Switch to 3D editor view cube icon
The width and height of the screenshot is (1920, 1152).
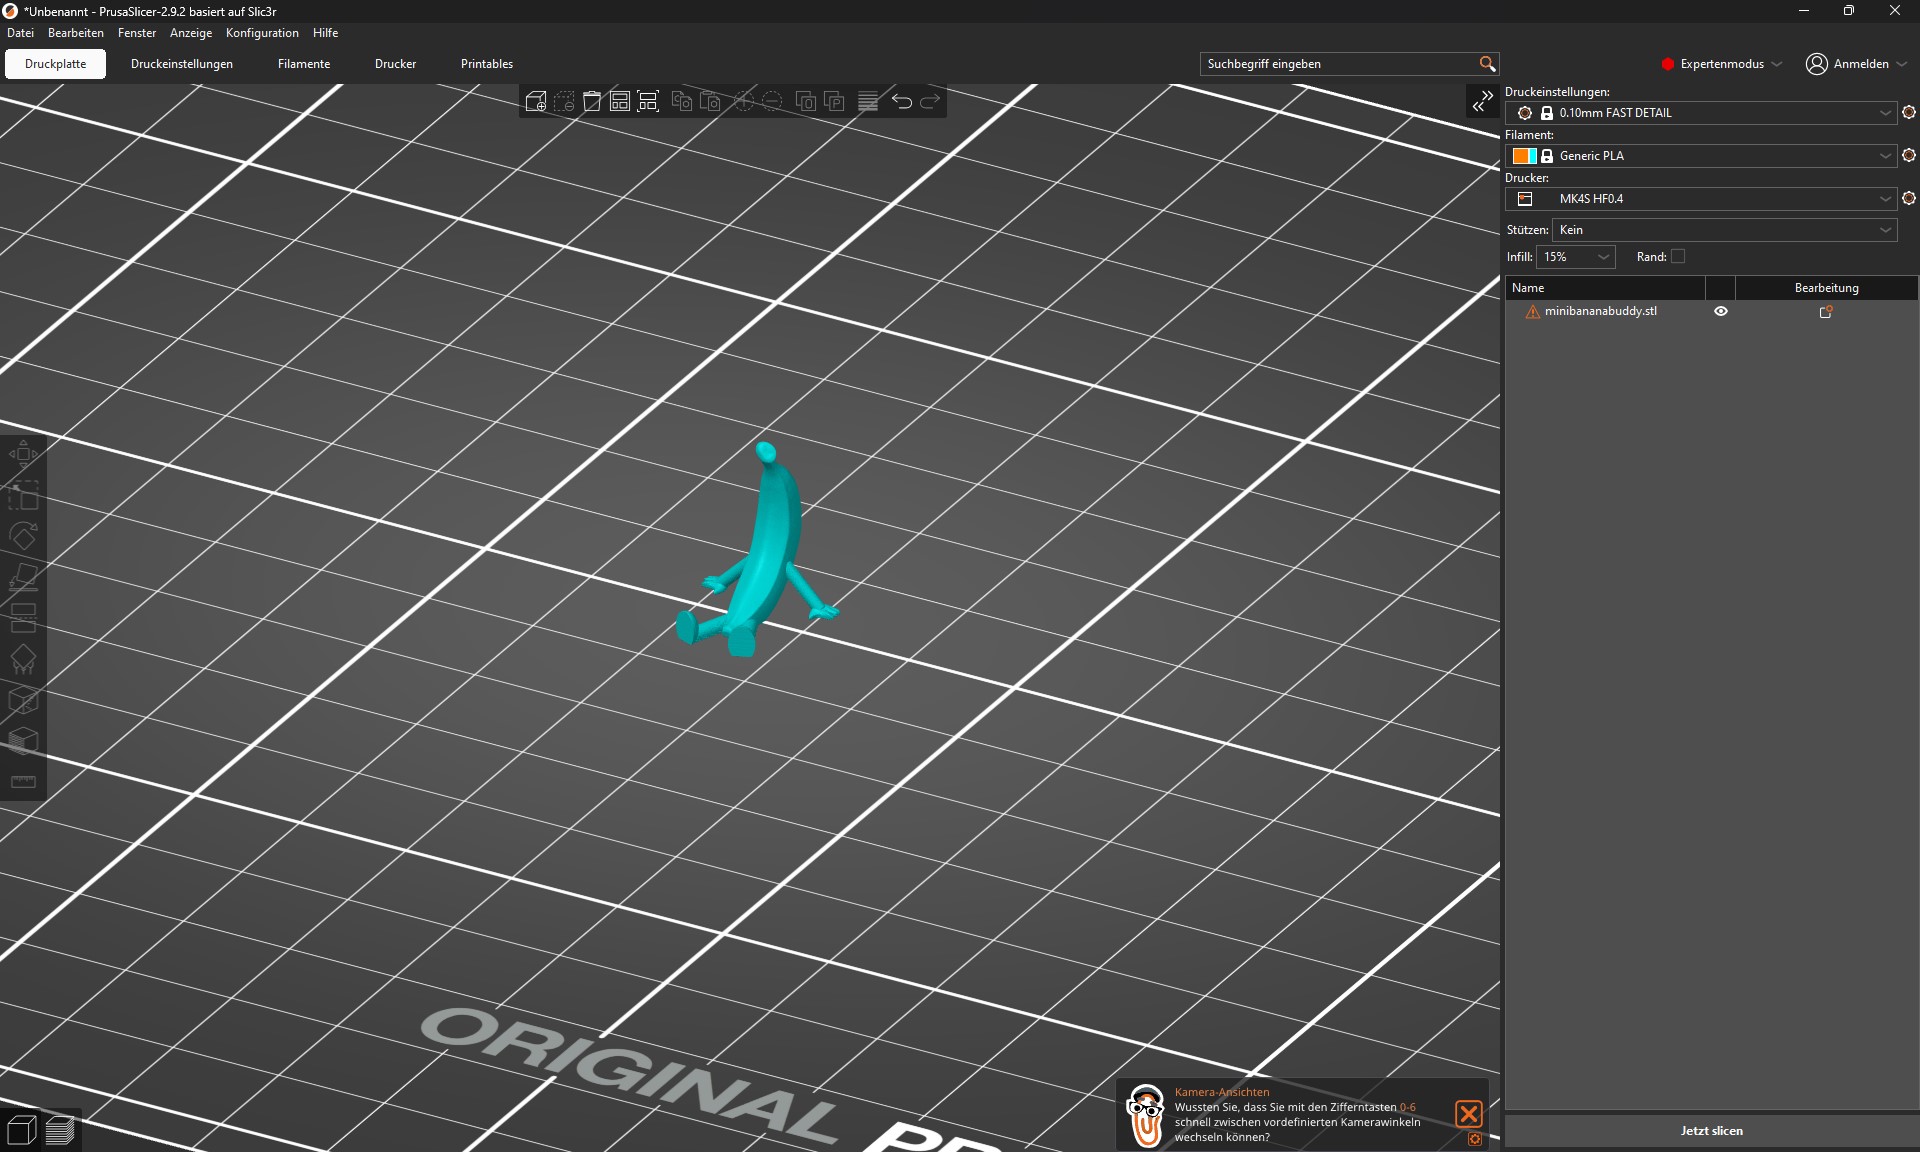(21, 1131)
